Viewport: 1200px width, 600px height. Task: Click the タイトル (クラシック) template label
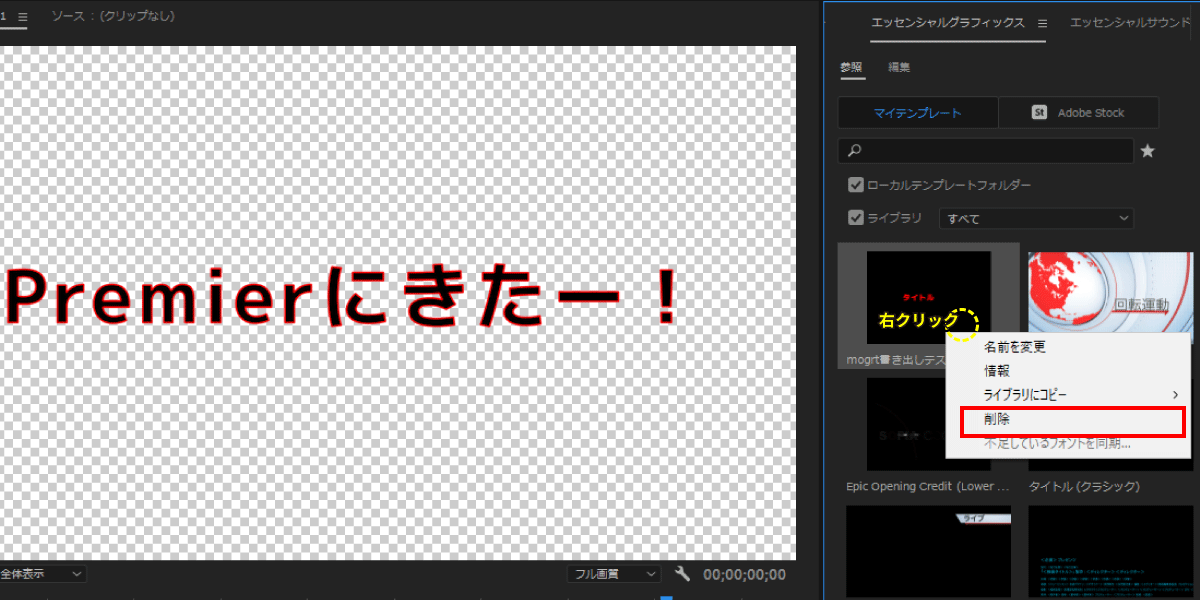(1084, 487)
